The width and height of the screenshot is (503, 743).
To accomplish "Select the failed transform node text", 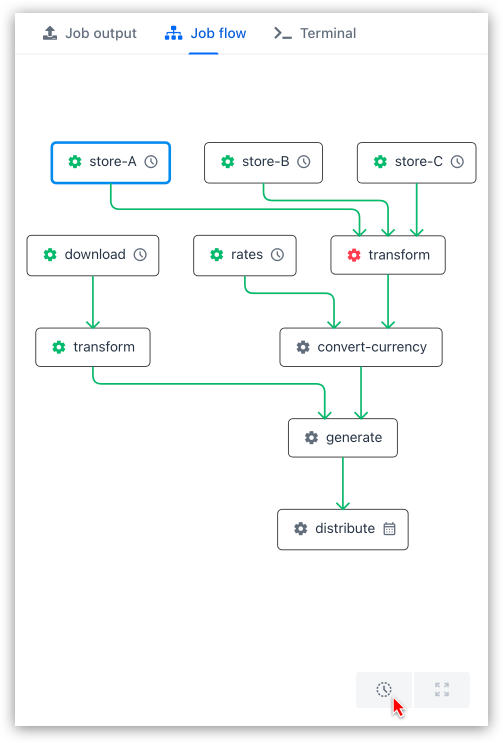I will point(399,255).
